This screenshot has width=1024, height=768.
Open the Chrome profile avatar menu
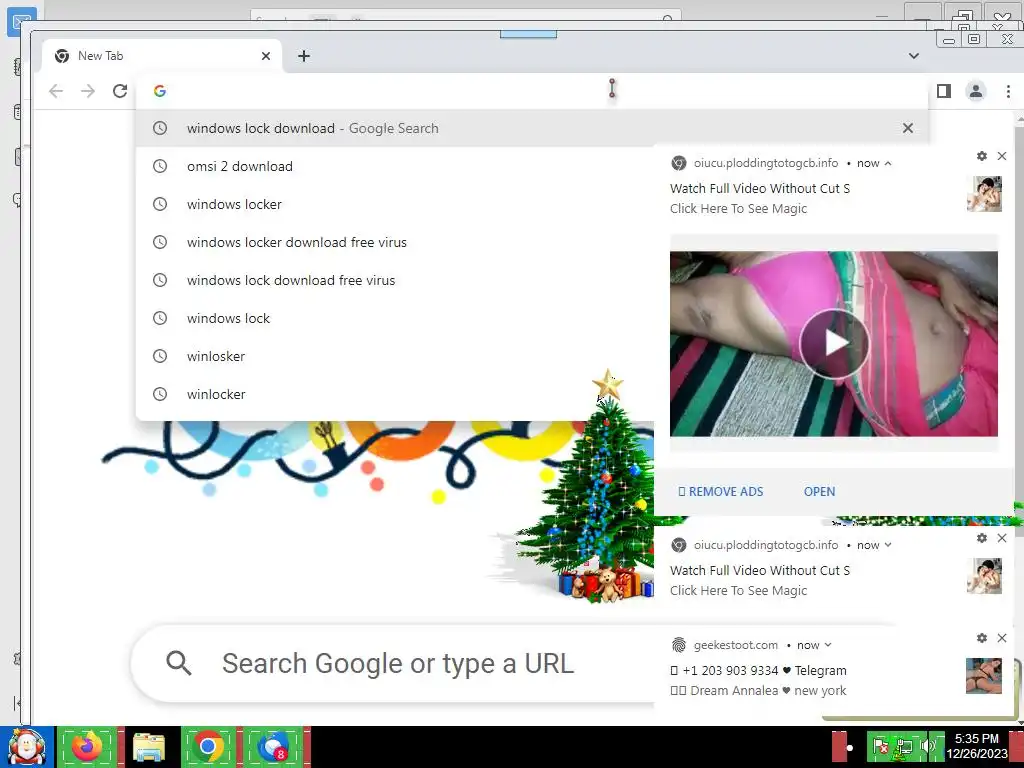point(976,91)
